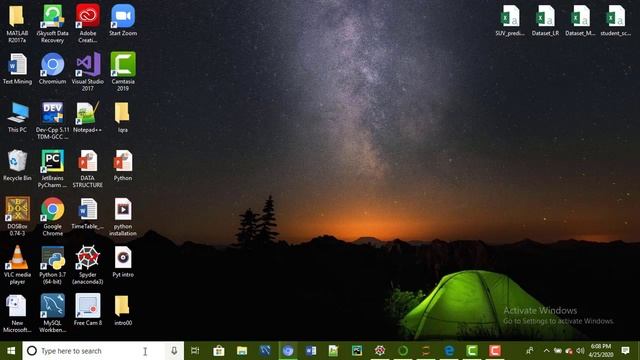The width and height of the screenshot is (640, 360).
Task: Expand hidden system tray icons arrow
Action: point(546,351)
